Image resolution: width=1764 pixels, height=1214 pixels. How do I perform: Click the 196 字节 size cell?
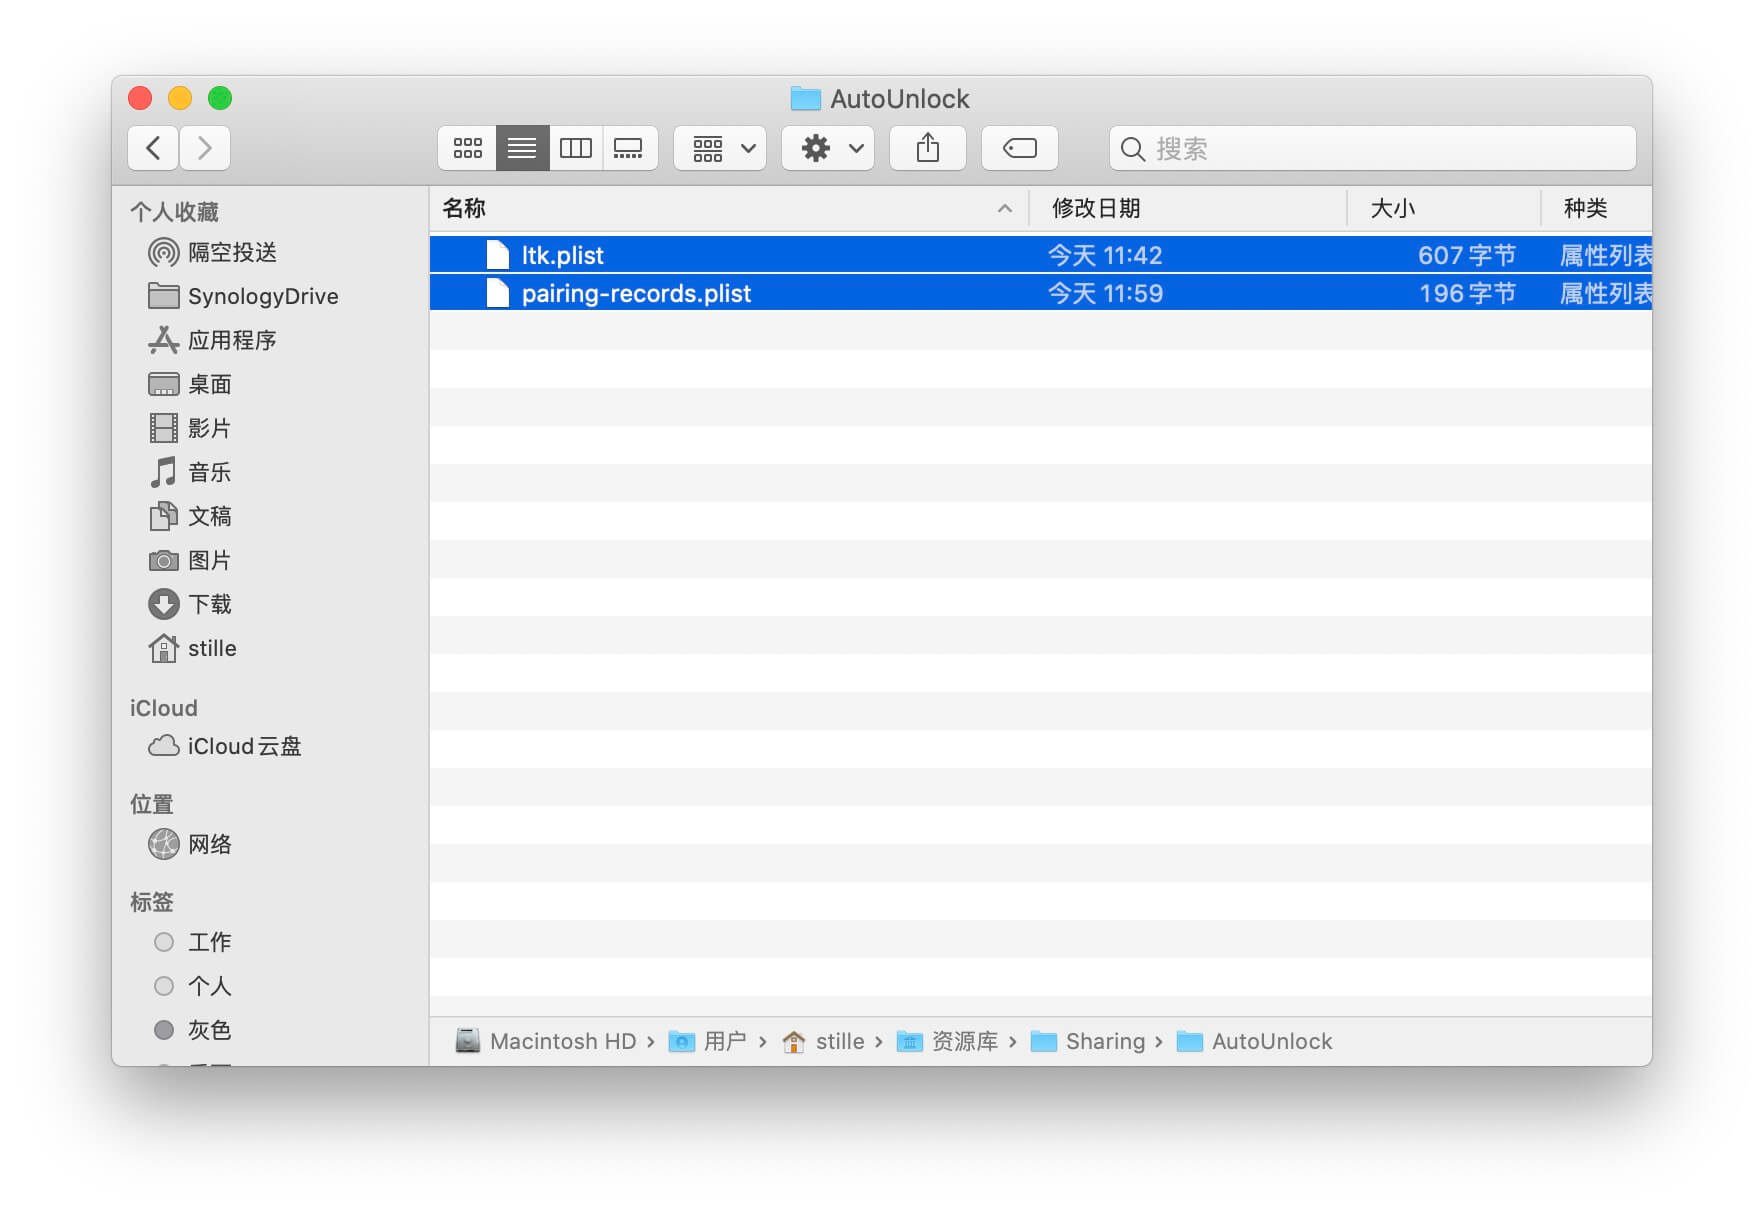coord(1468,293)
